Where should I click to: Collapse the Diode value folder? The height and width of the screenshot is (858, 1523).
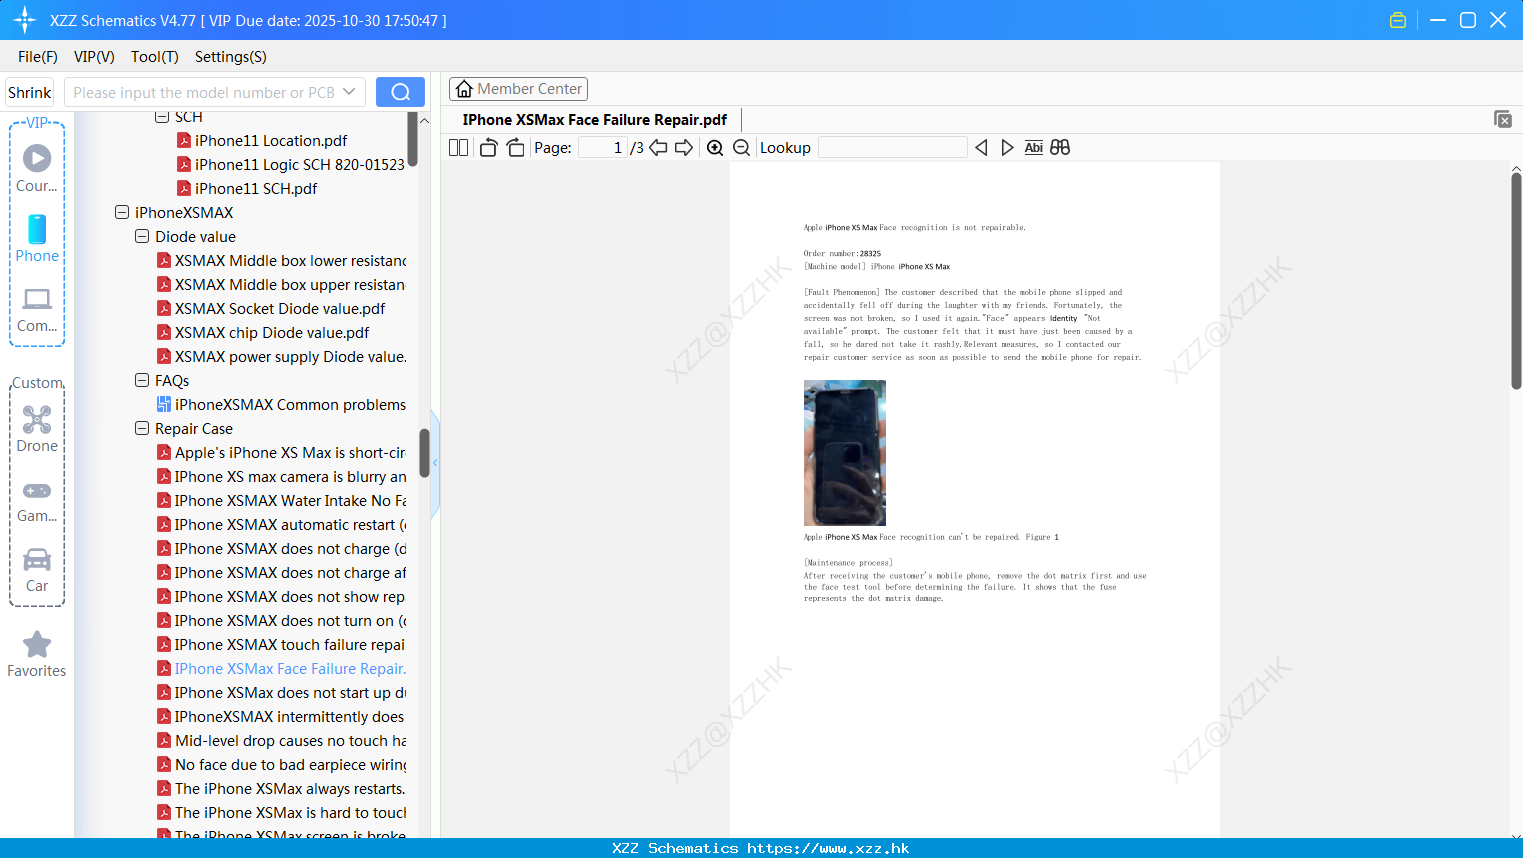coord(142,236)
